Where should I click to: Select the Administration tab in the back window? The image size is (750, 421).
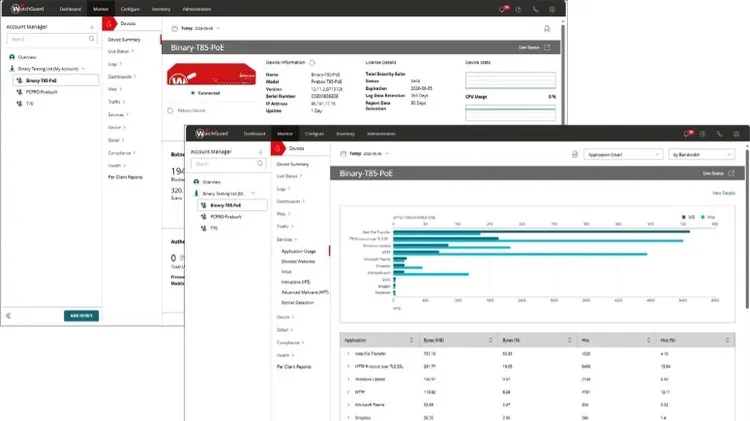(197, 9)
